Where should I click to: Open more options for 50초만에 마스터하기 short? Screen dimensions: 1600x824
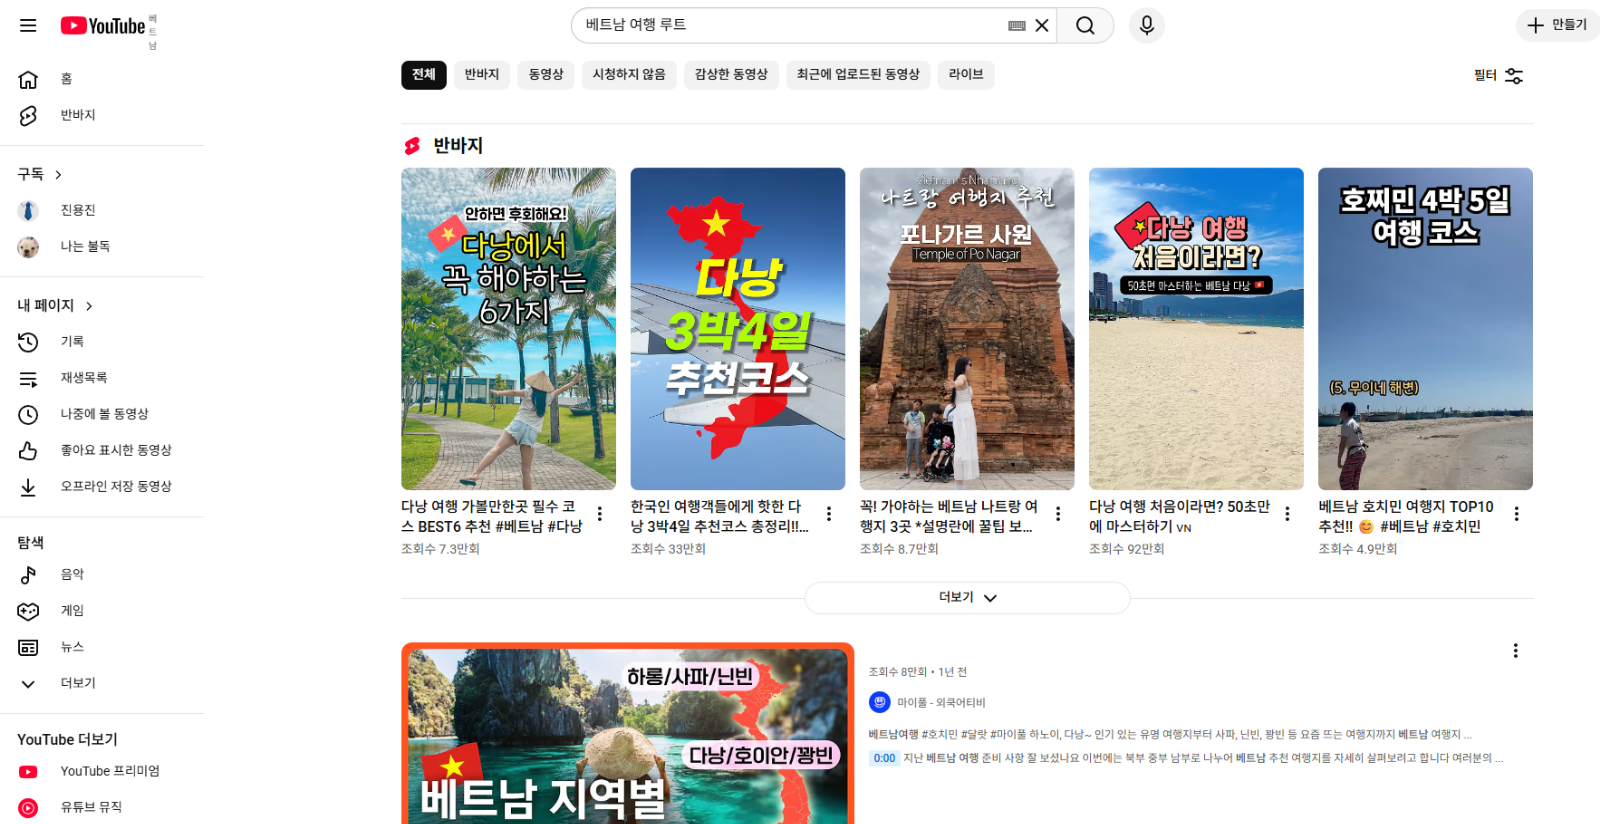1287,514
